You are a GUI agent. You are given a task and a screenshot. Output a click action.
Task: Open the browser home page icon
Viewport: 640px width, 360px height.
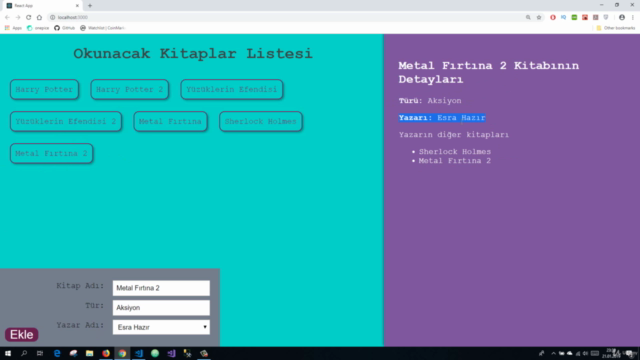click(x=39, y=18)
